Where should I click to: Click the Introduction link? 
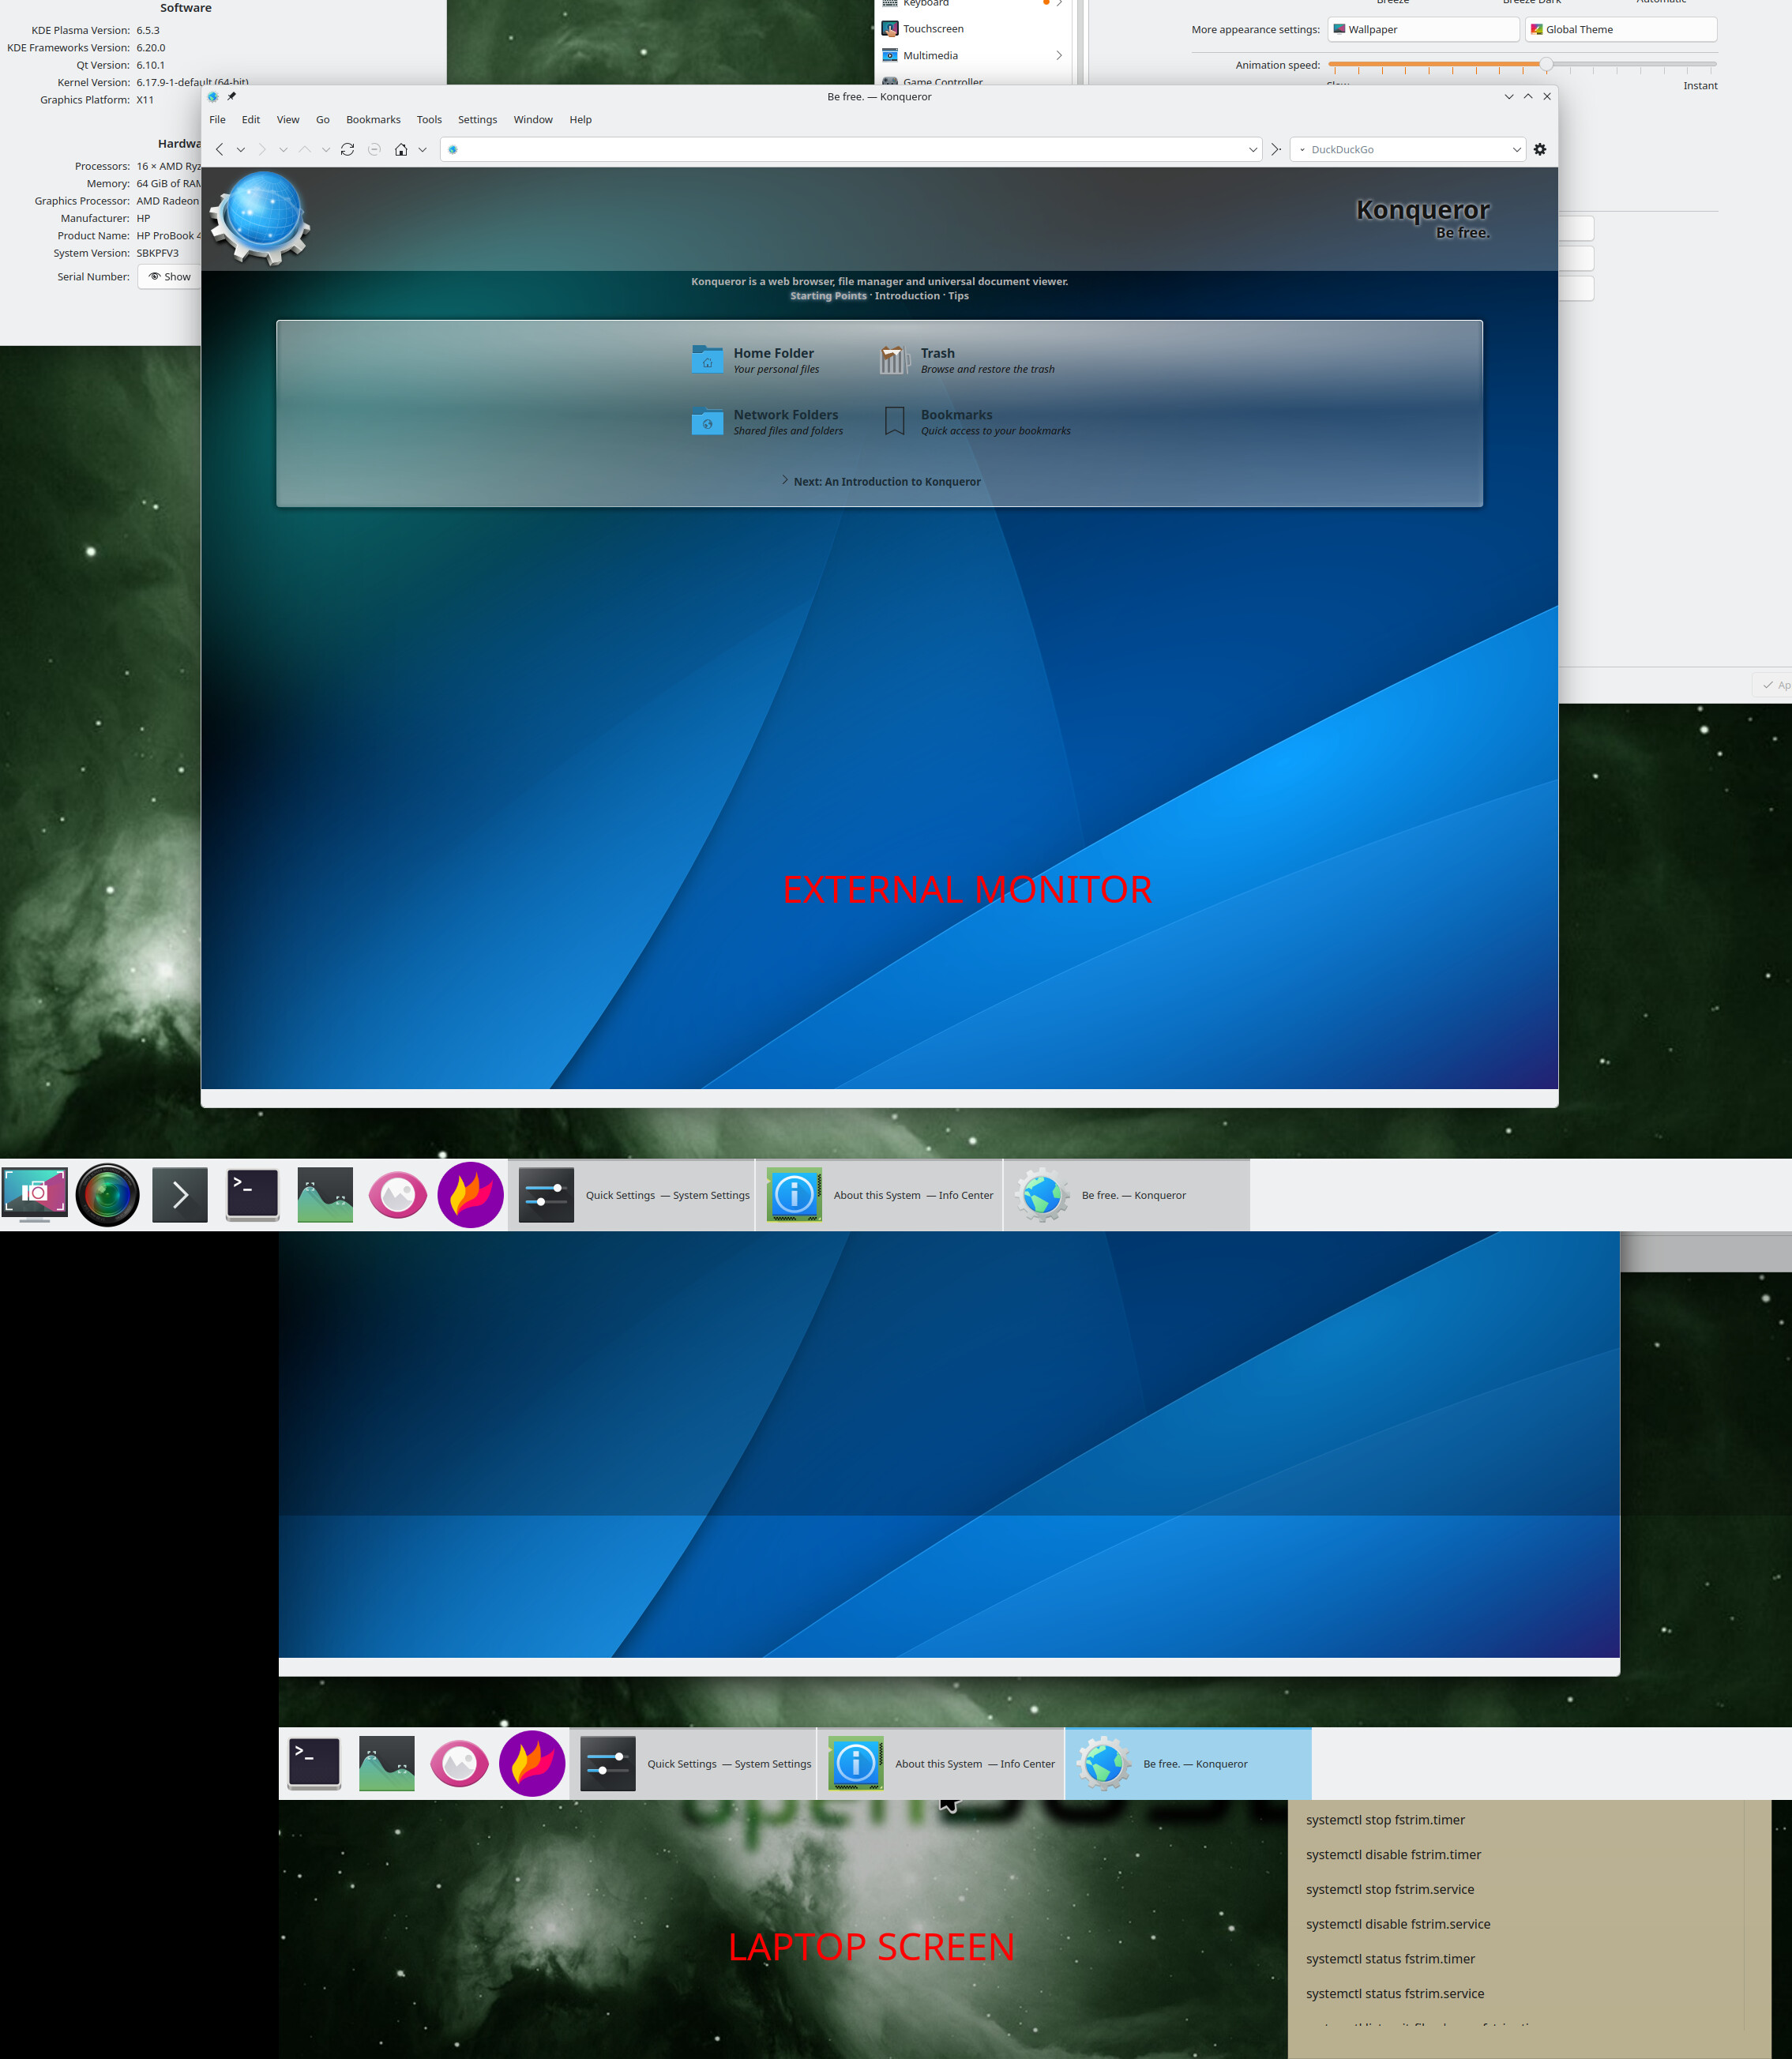tap(906, 296)
